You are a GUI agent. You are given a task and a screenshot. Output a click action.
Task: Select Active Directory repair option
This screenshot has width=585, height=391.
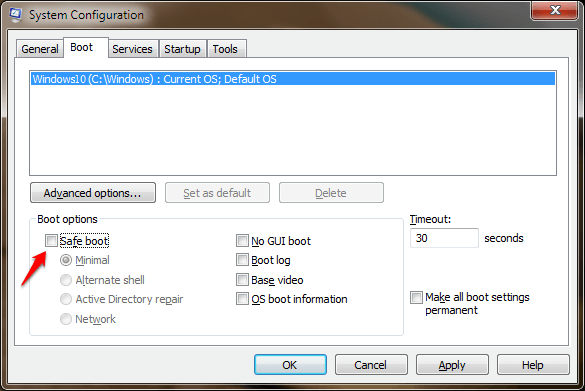point(66,299)
